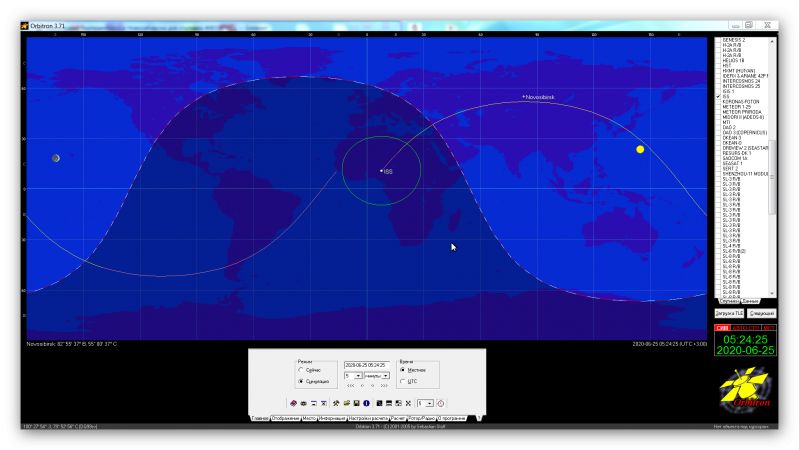Switch to the 'О программе' tab
This screenshot has width=800, height=450.
pyautogui.click(x=452, y=418)
